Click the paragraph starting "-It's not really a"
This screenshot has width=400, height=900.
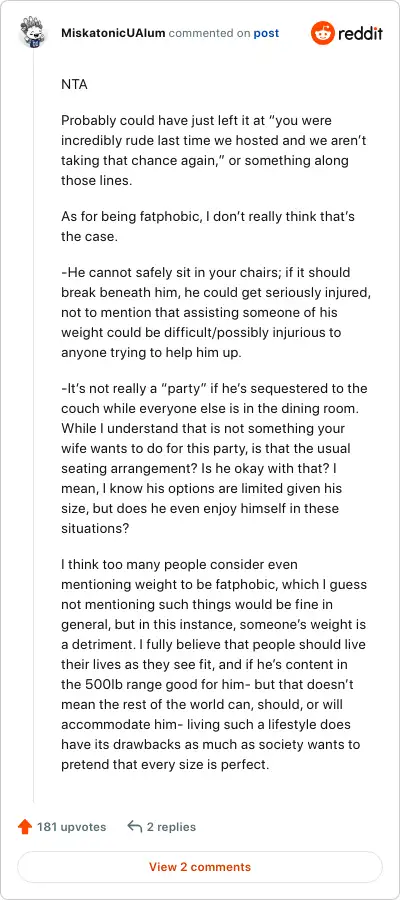coord(214,459)
